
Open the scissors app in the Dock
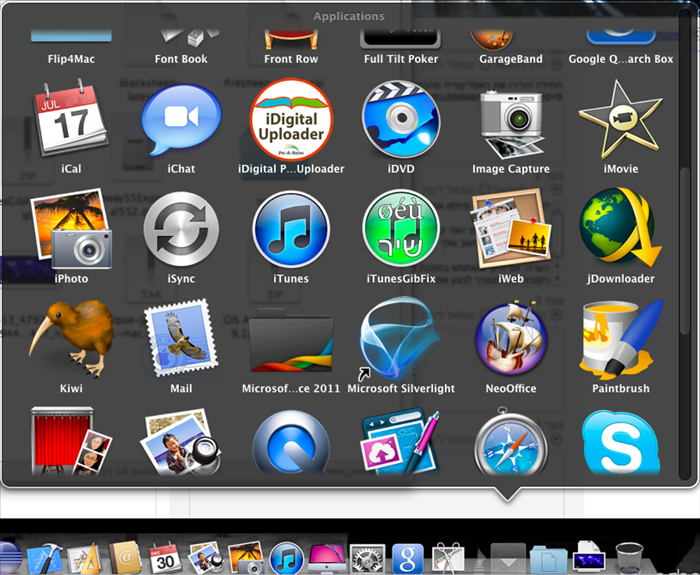pyautogui.click(x=448, y=558)
